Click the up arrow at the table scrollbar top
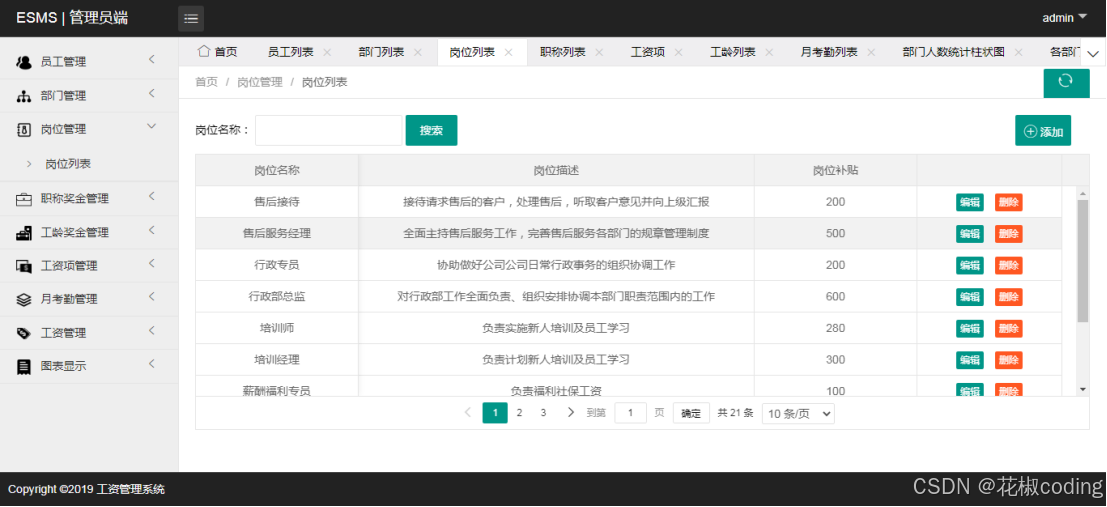The image size is (1107, 507). [x=1083, y=193]
